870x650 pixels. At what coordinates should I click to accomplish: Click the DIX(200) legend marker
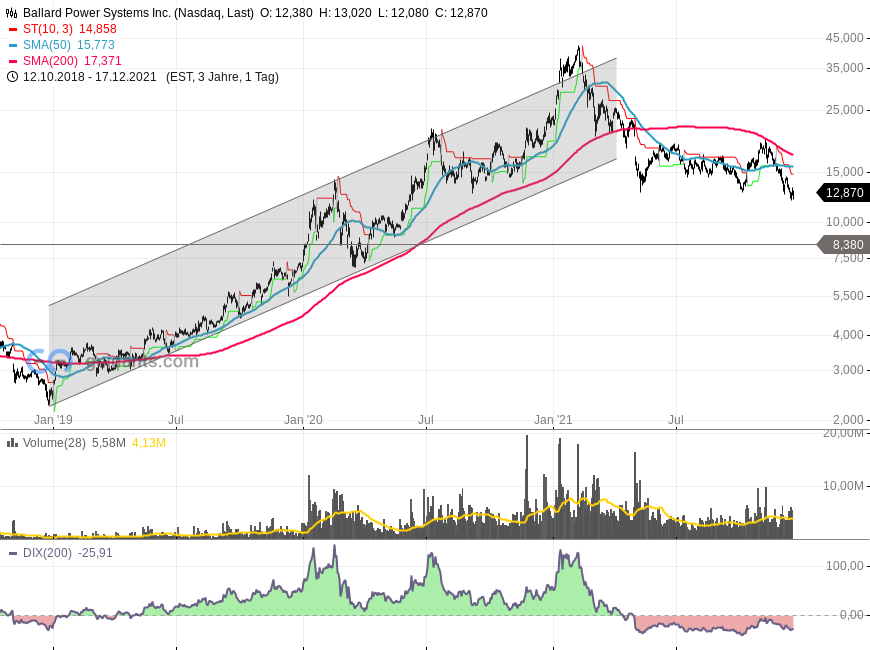point(13,553)
